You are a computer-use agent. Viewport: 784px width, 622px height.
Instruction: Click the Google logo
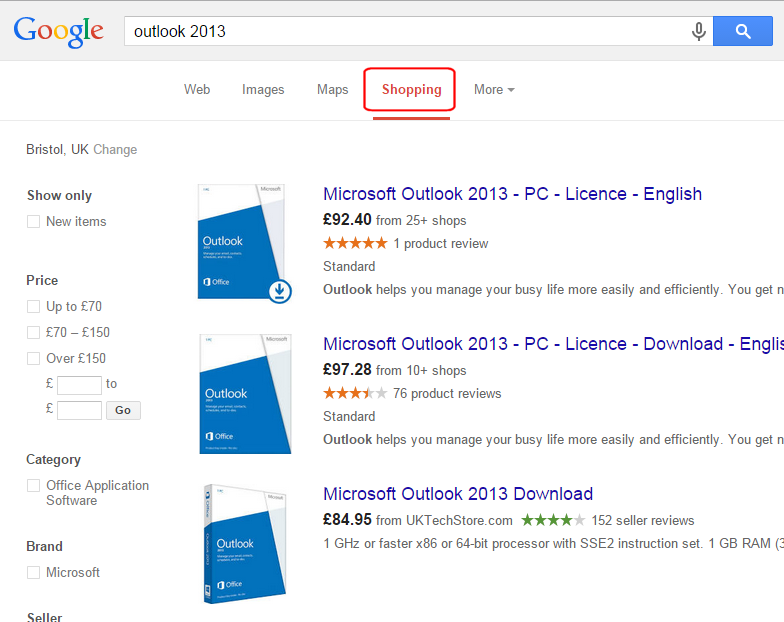click(58, 31)
